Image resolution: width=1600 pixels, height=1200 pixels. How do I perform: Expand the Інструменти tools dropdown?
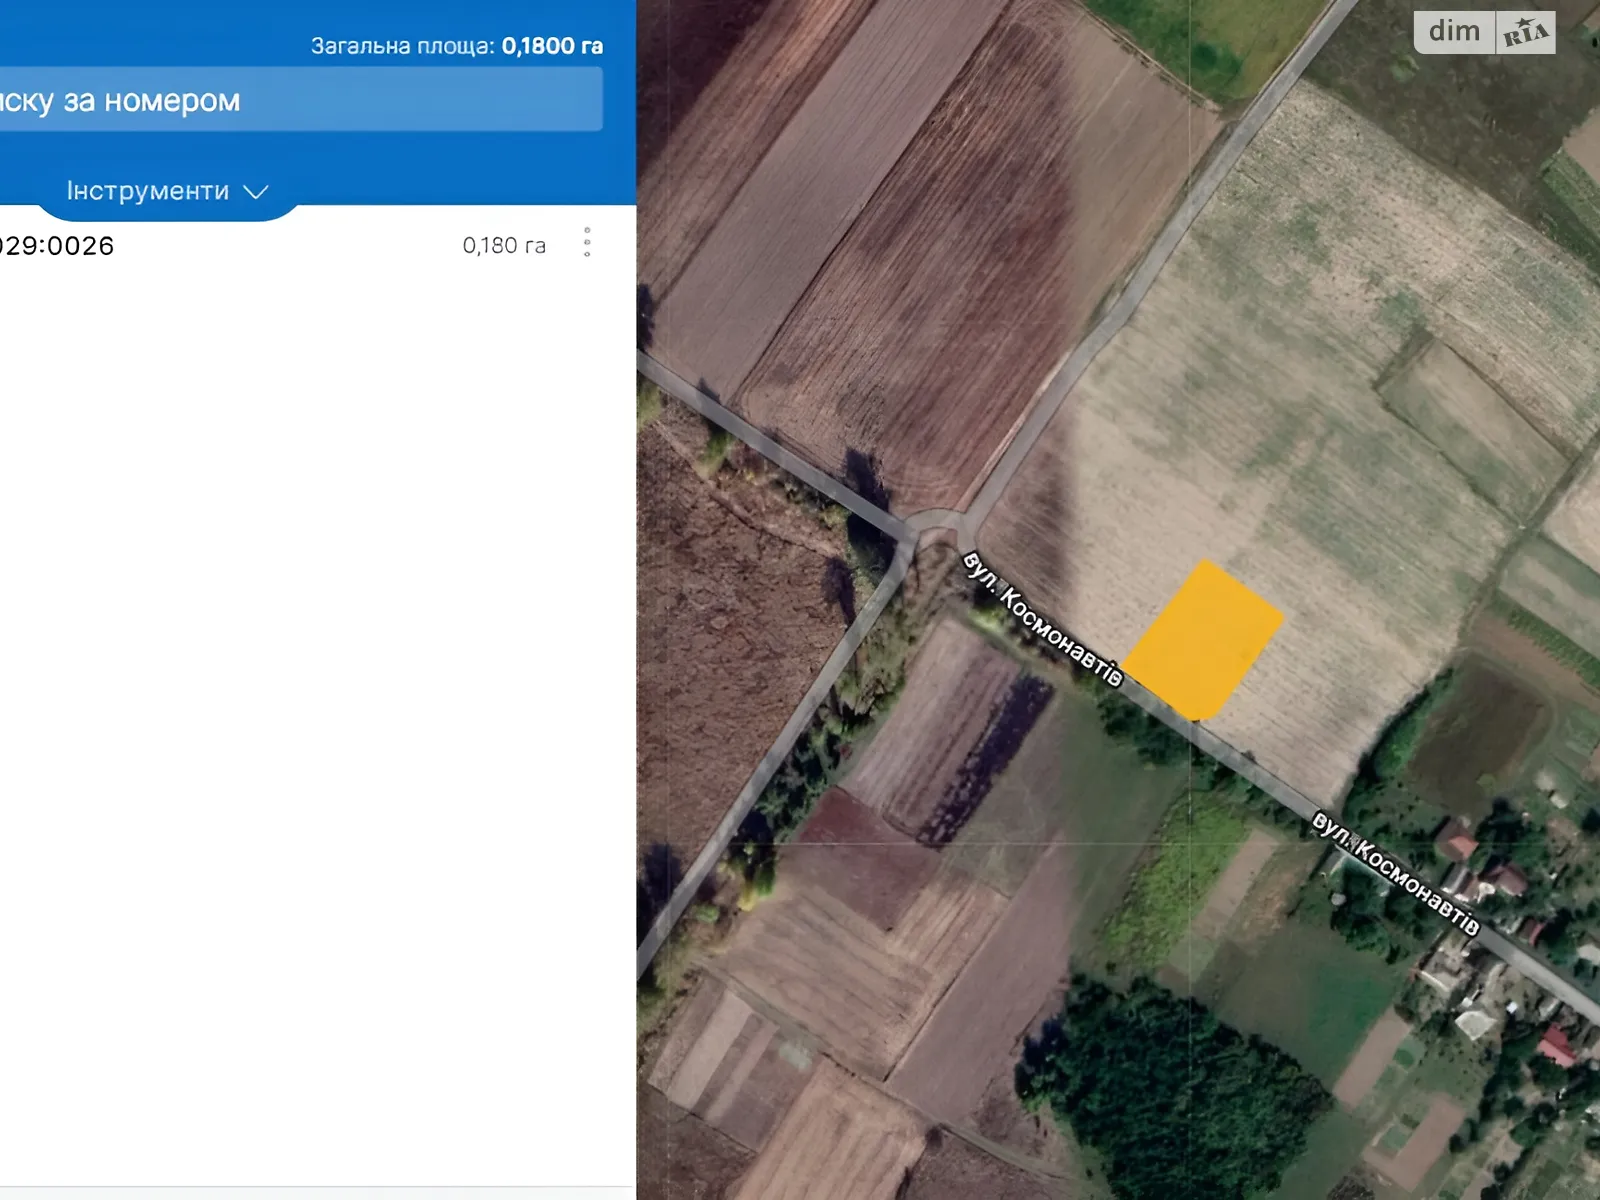pyautogui.click(x=167, y=191)
